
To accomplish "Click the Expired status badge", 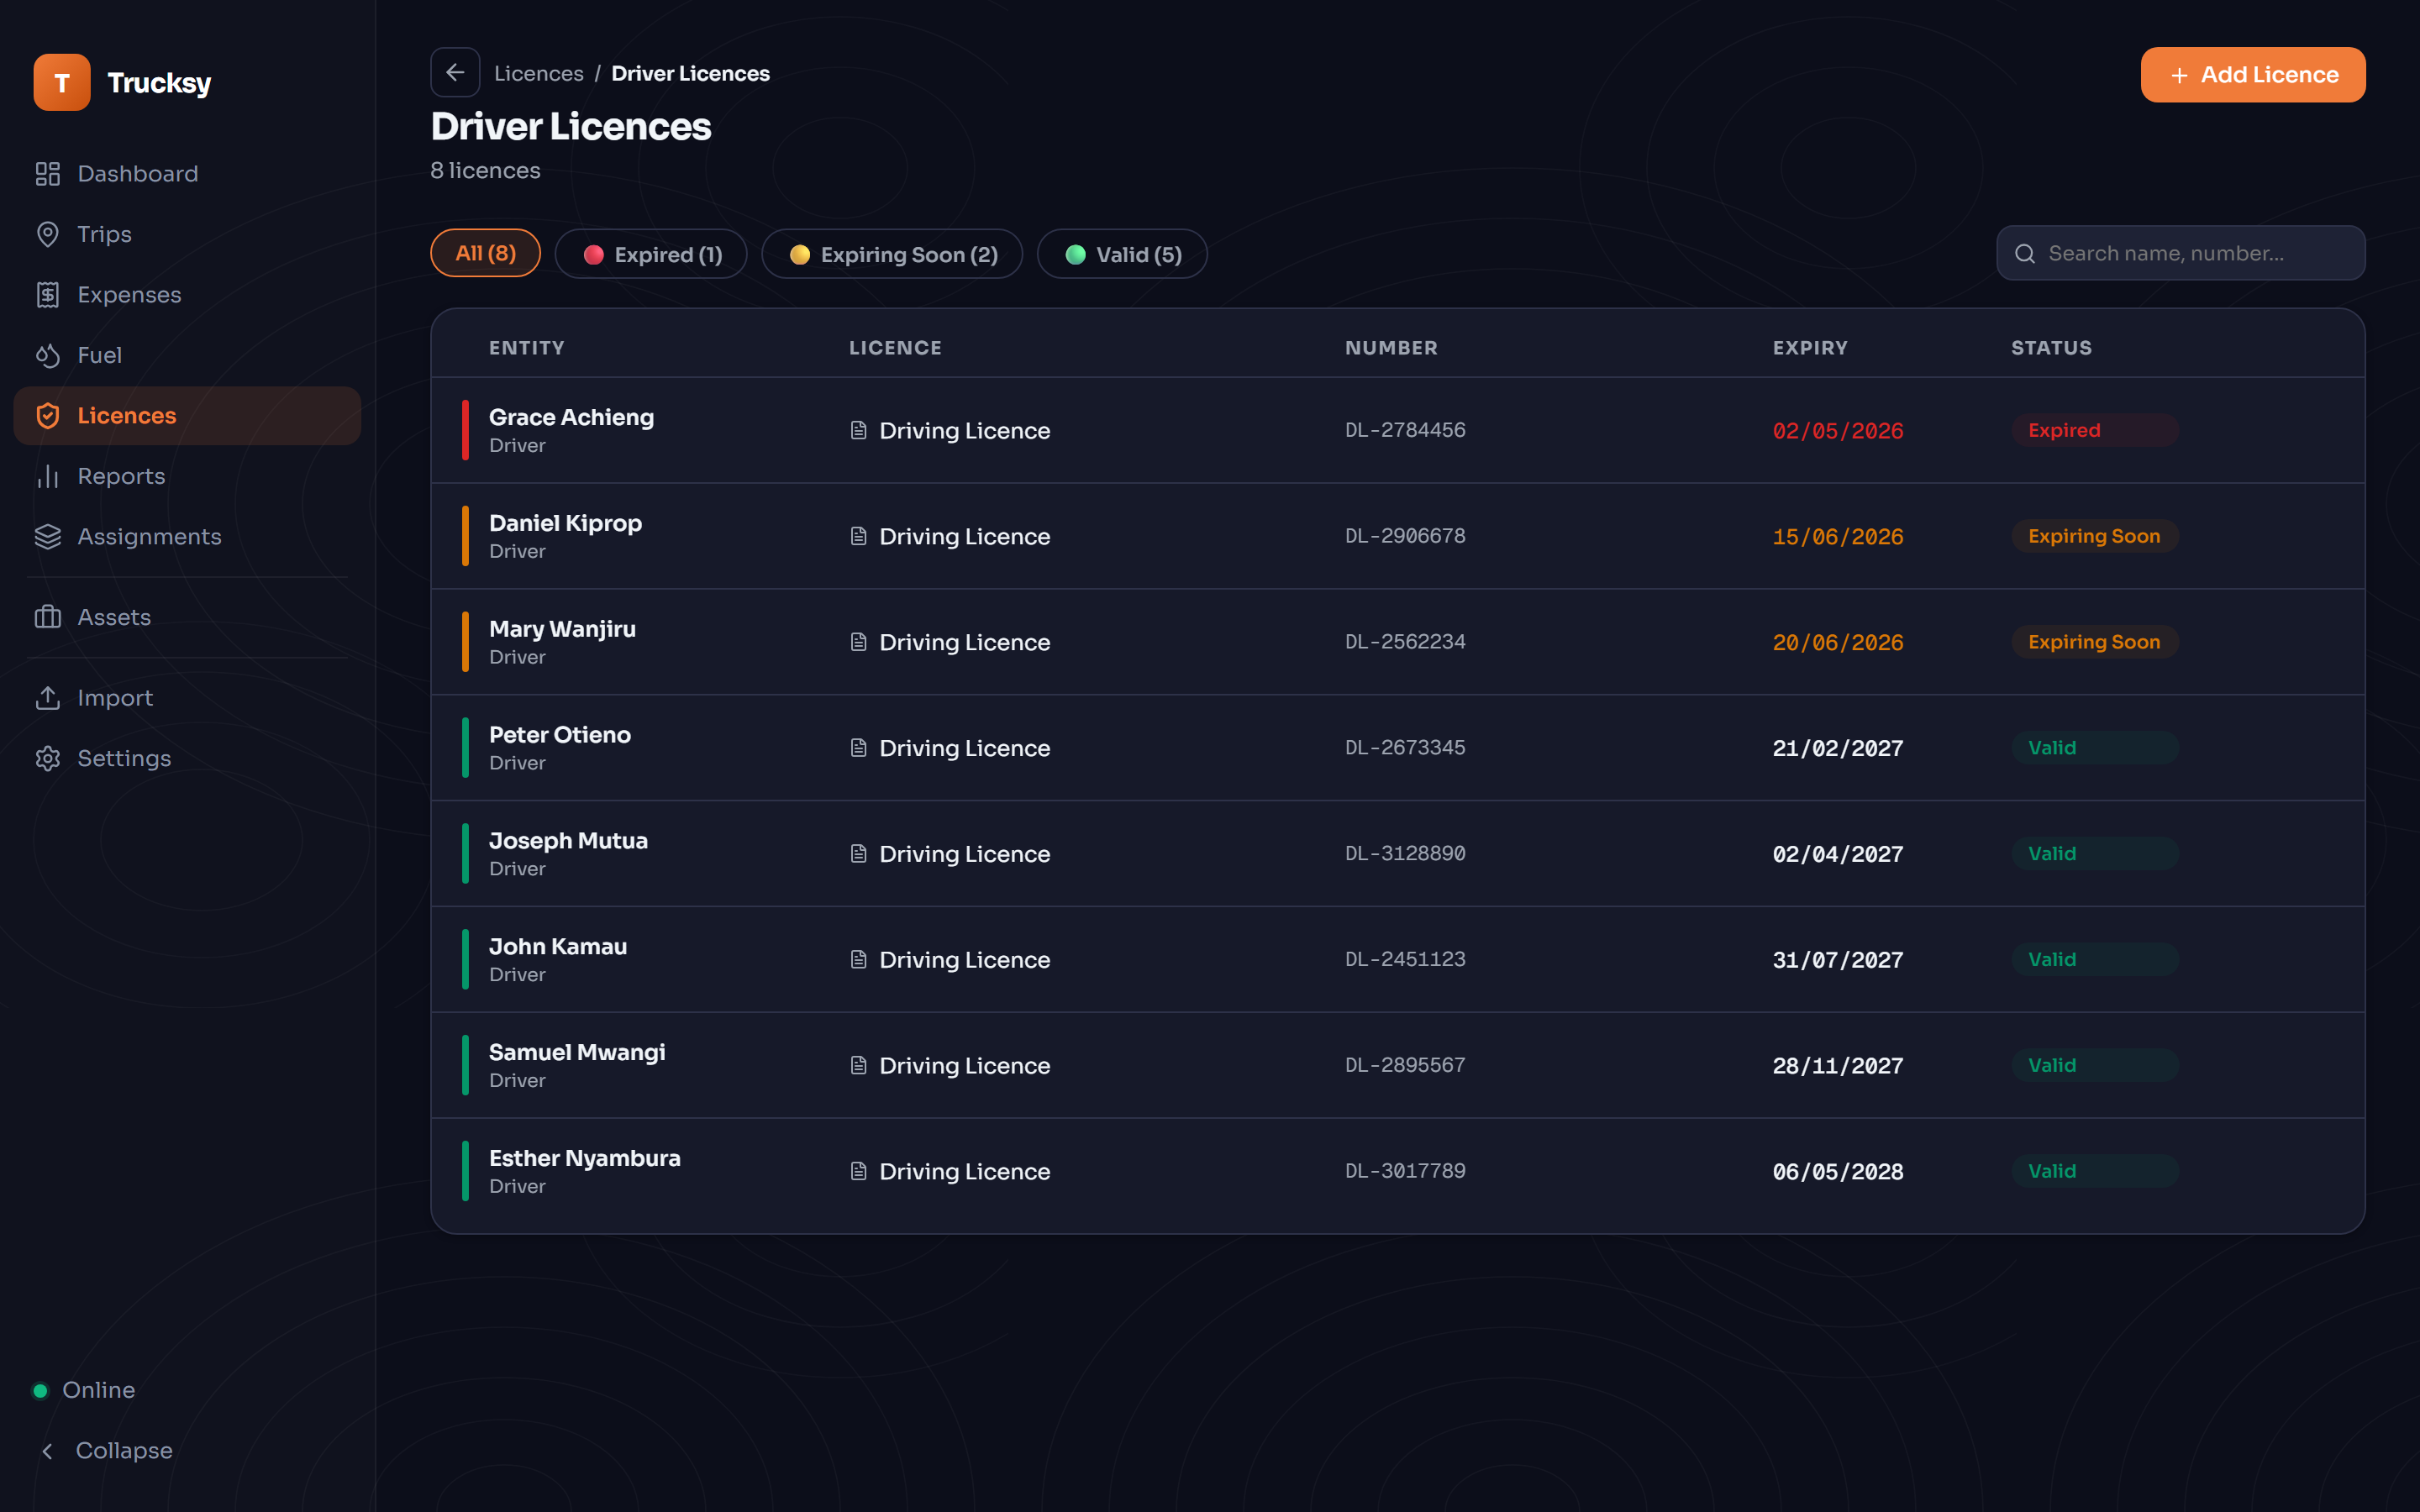I will tap(2095, 431).
